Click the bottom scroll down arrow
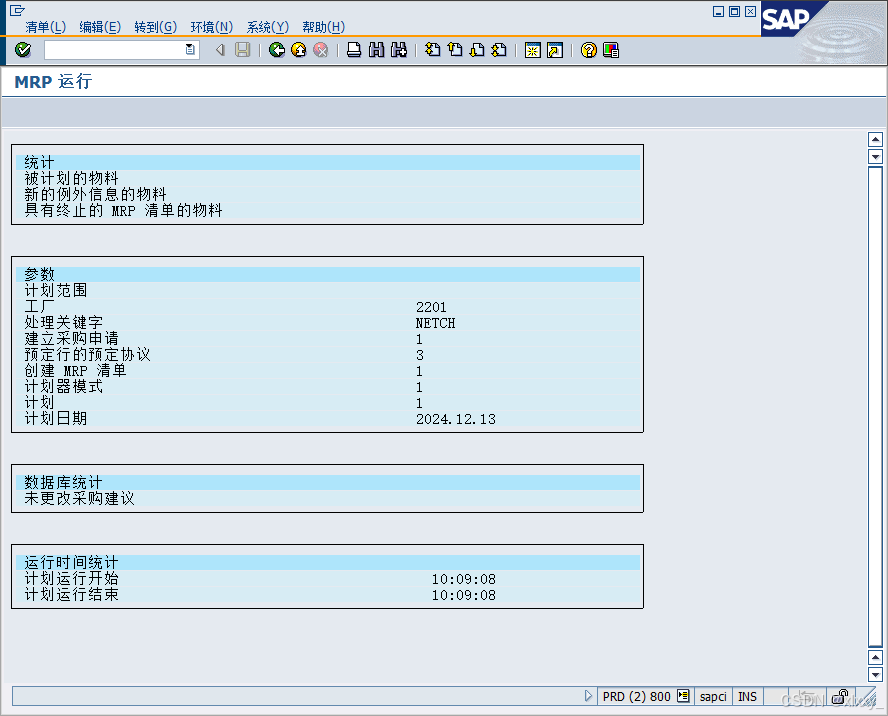The height and width of the screenshot is (716, 888). (x=876, y=675)
